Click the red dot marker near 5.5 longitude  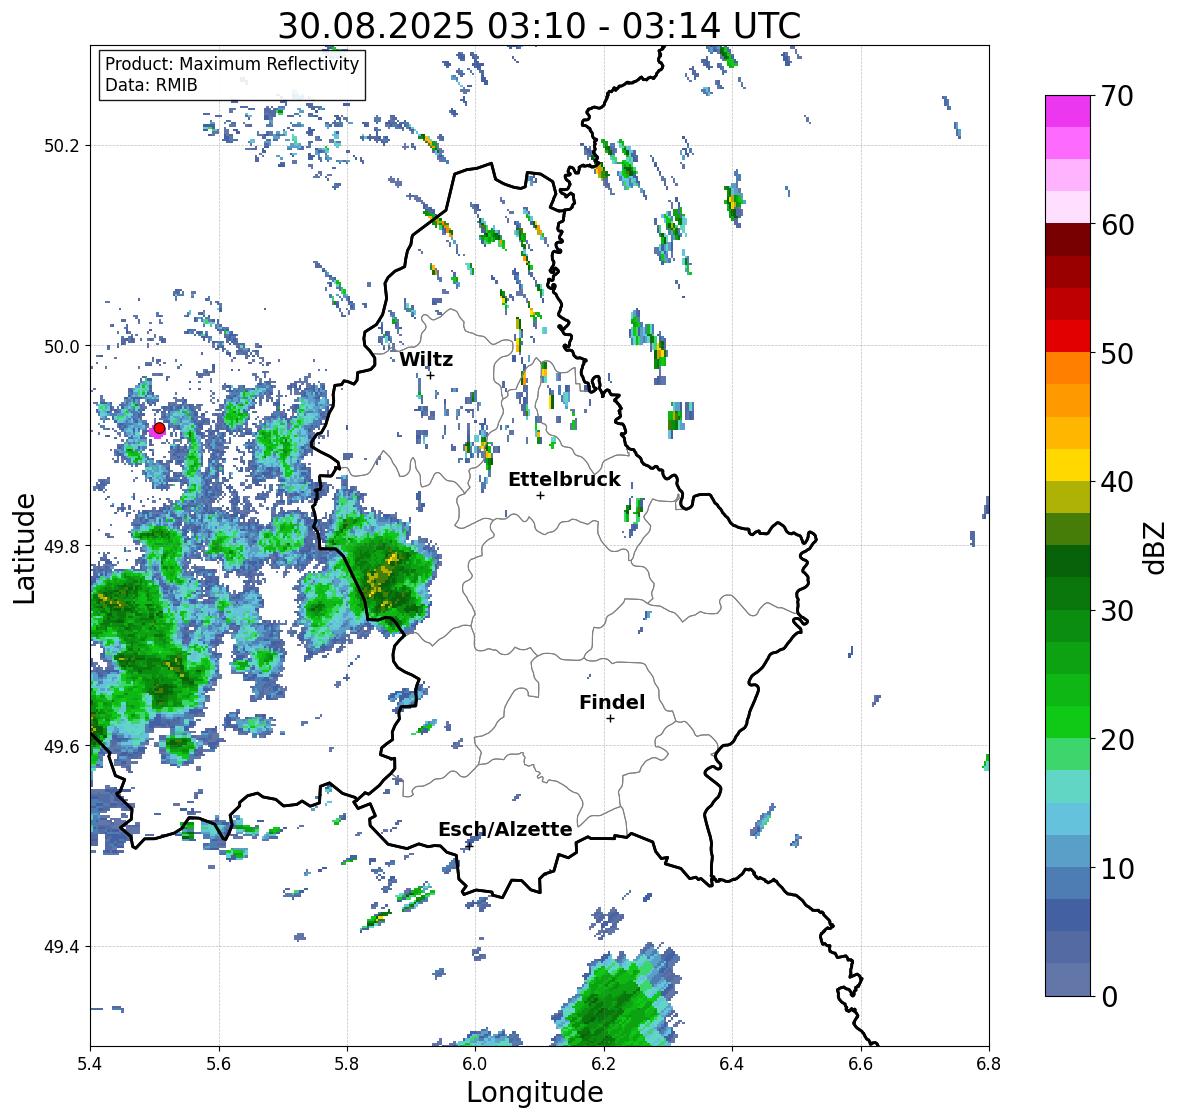[159, 428]
